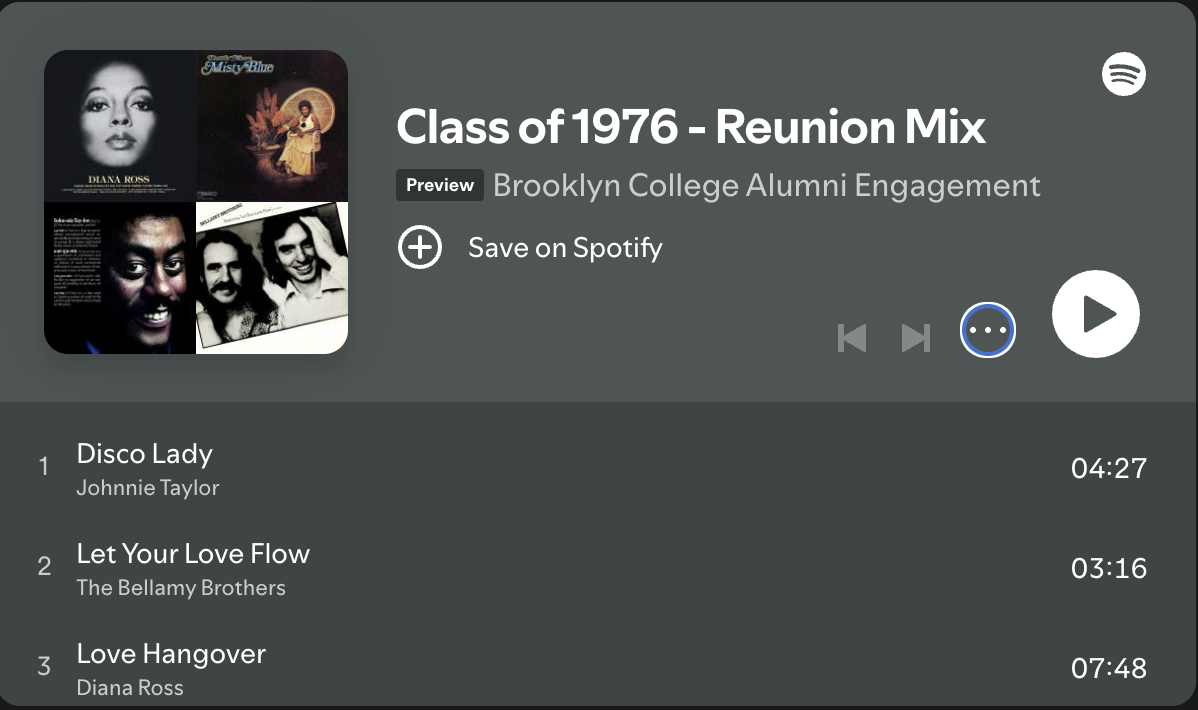The height and width of the screenshot is (710, 1198).
Task: Open The Bellamy Brothers artist name
Action: click(181, 588)
